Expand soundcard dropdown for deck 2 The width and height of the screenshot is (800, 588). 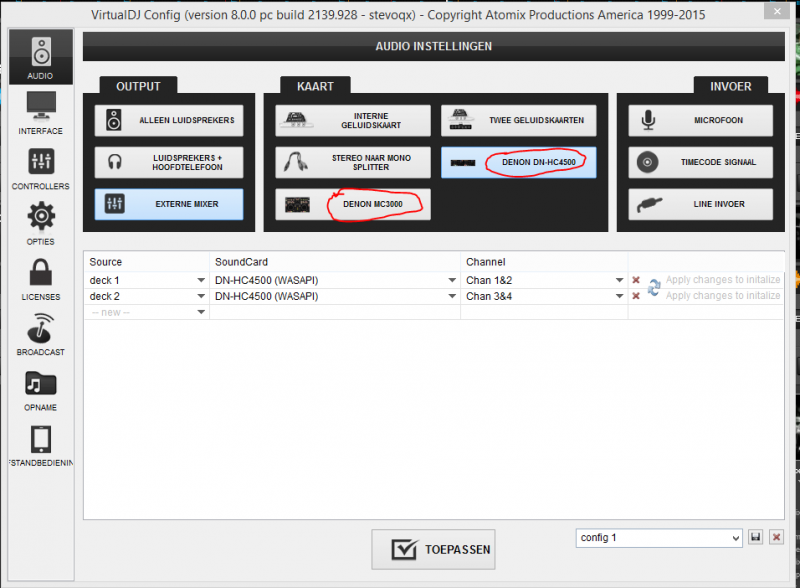[x=452, y=296]
